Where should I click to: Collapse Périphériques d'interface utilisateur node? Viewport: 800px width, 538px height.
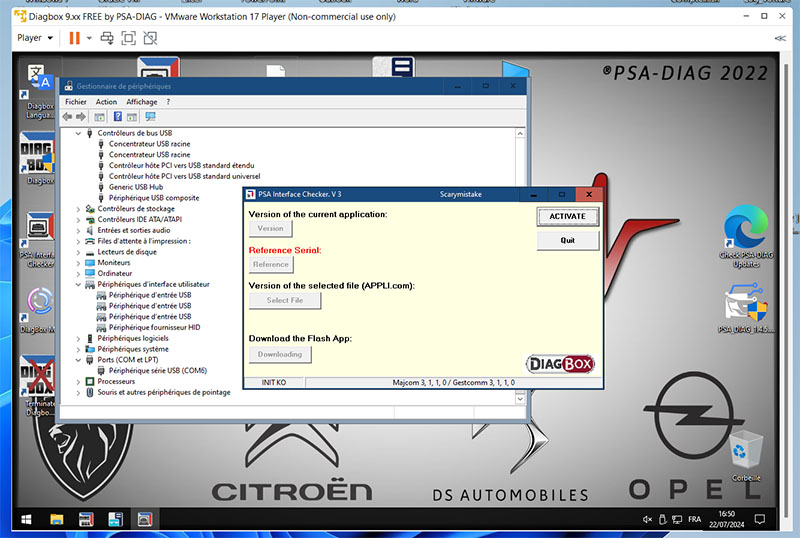pyautogui.click(x=78, y=284)
